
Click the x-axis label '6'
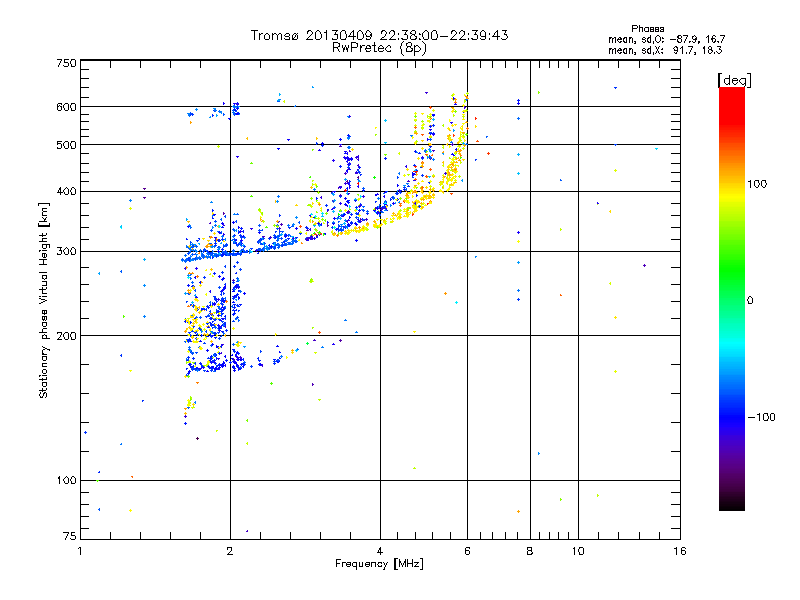click(x=467, y=551)
